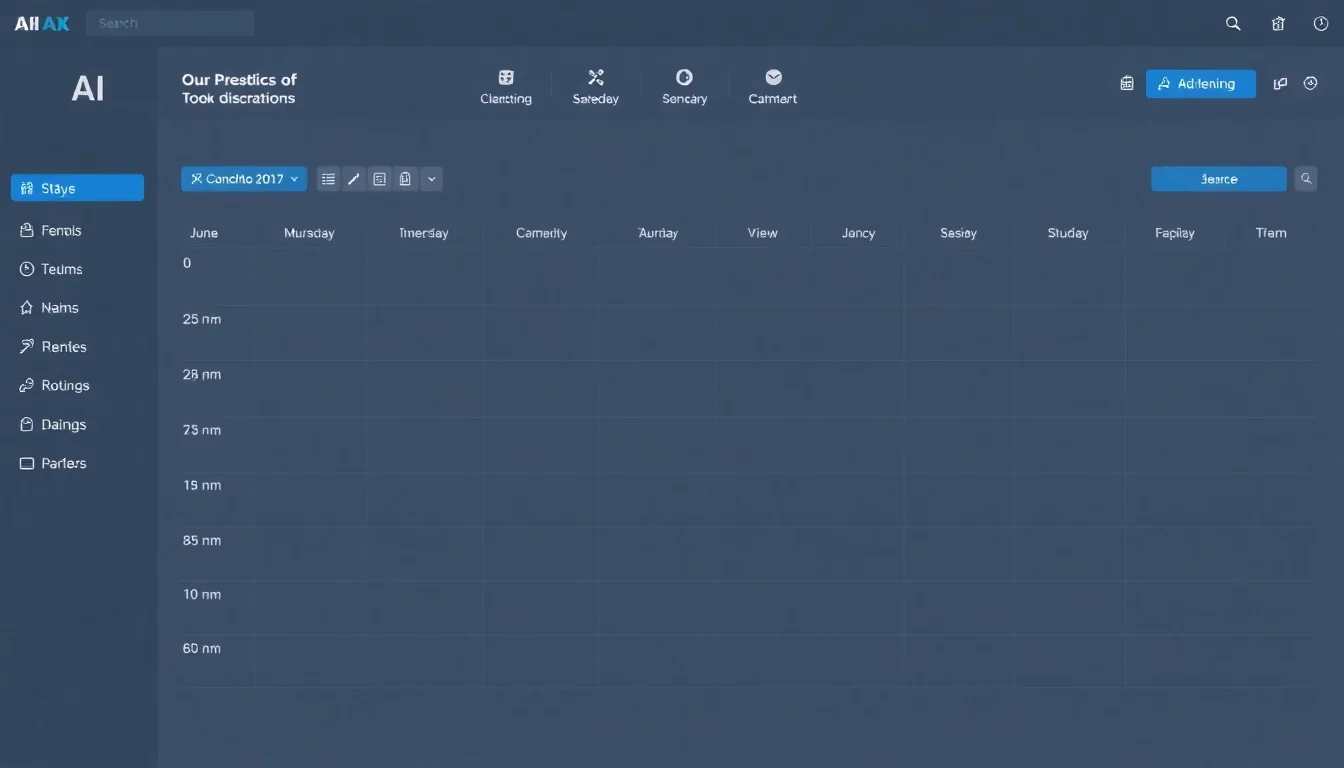Open the clock icon in top-right corner
The image size is (1344, 768).
point(1321,24)
